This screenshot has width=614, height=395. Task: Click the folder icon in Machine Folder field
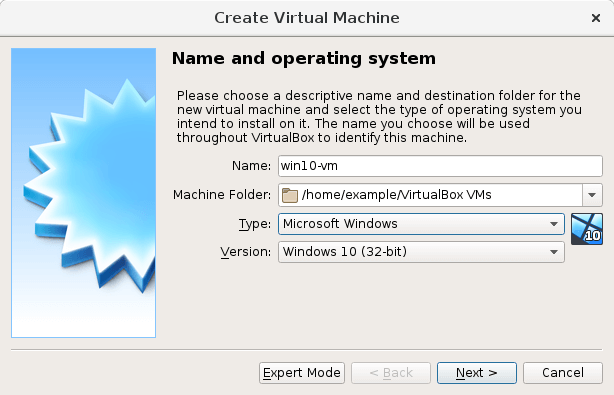tap(290, 195)
